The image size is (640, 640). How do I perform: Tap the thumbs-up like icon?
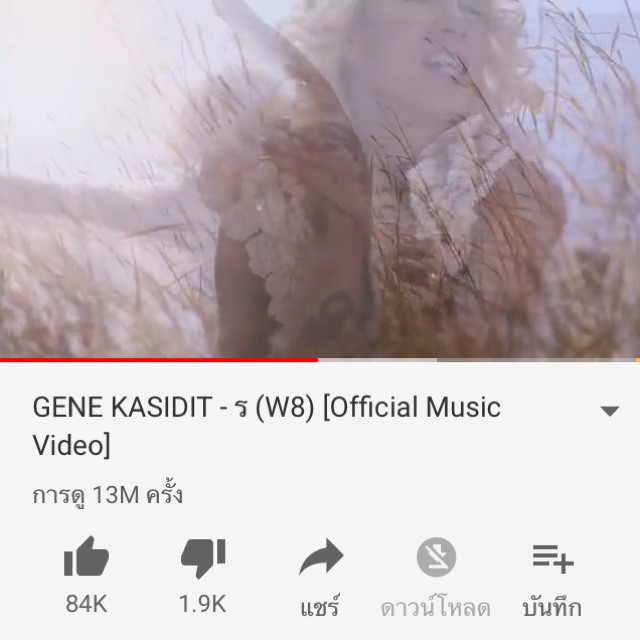point(87,556)
